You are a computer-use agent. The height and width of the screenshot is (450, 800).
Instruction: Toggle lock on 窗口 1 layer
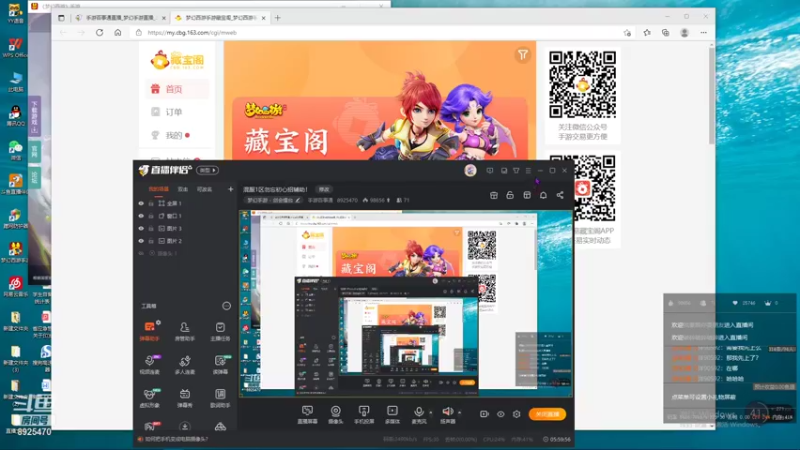point(151,216)
